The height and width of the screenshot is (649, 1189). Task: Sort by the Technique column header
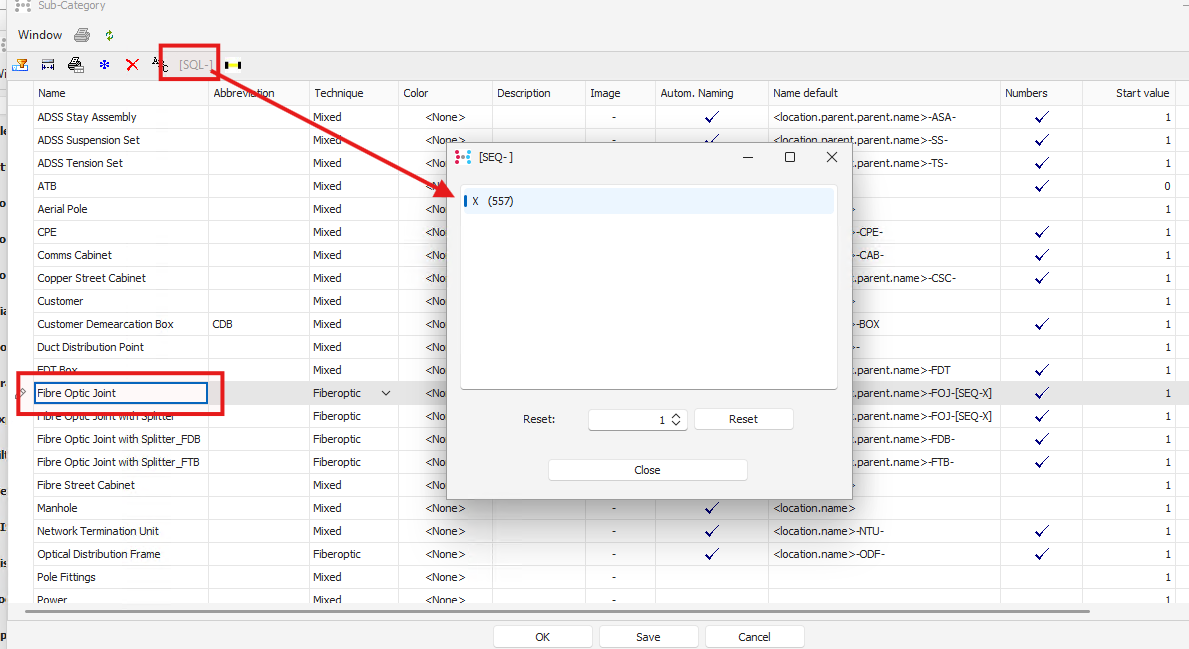[x=354, y=93]
